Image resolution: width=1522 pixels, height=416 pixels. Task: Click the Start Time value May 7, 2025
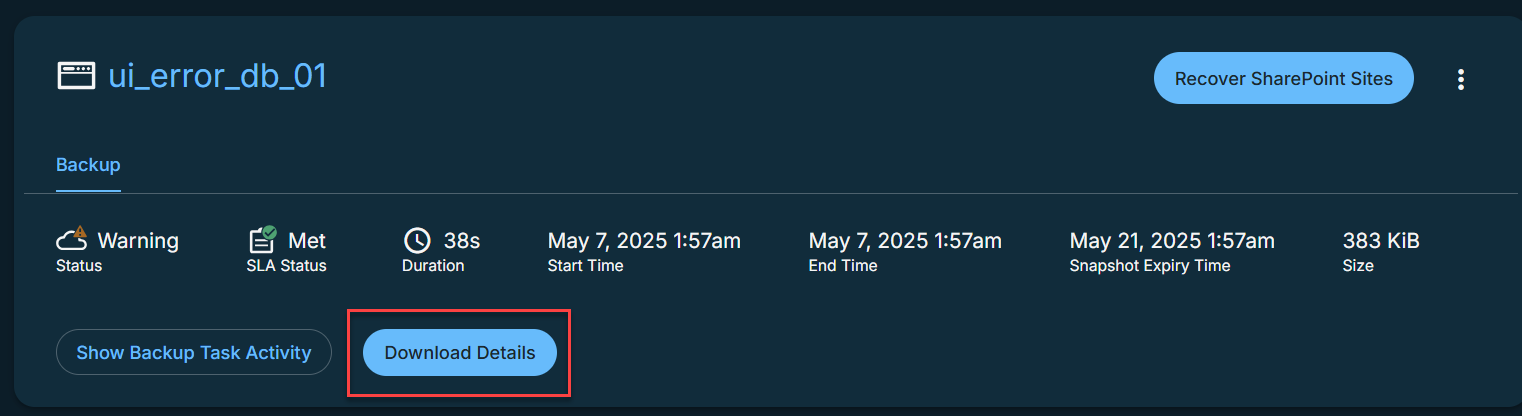(x=644, y=241)
